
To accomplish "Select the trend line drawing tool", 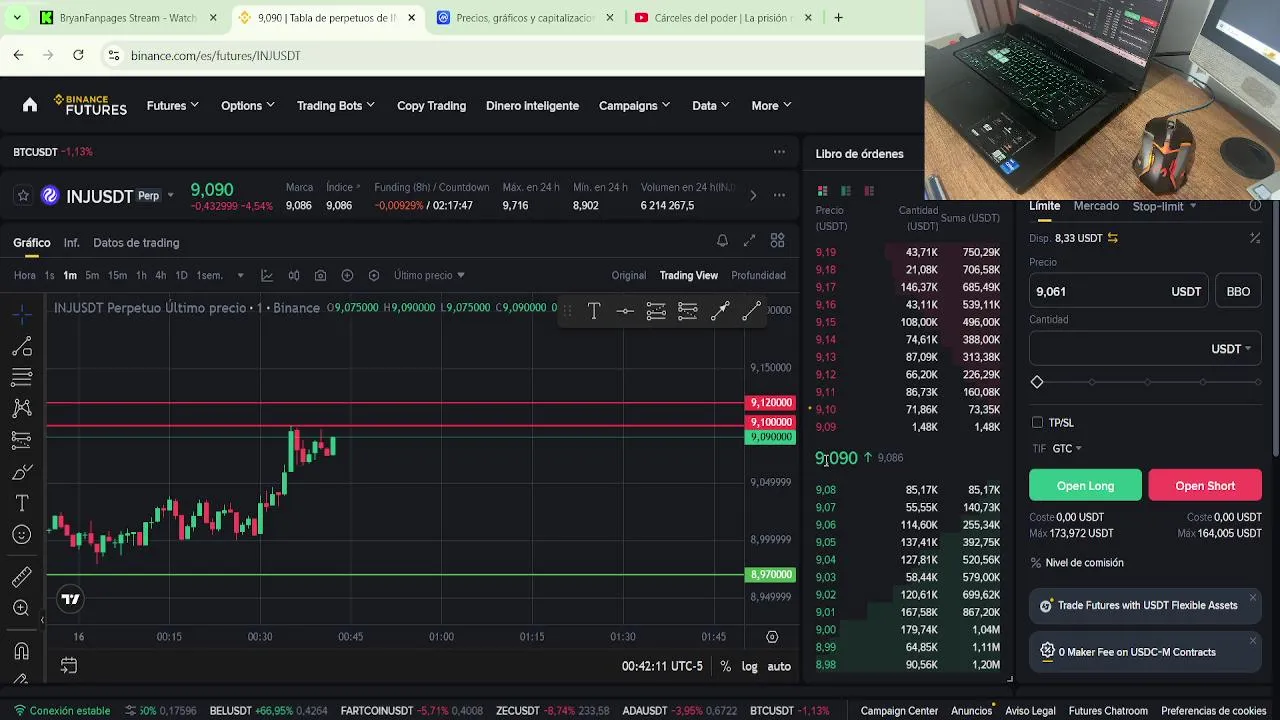I will [22, 347].
